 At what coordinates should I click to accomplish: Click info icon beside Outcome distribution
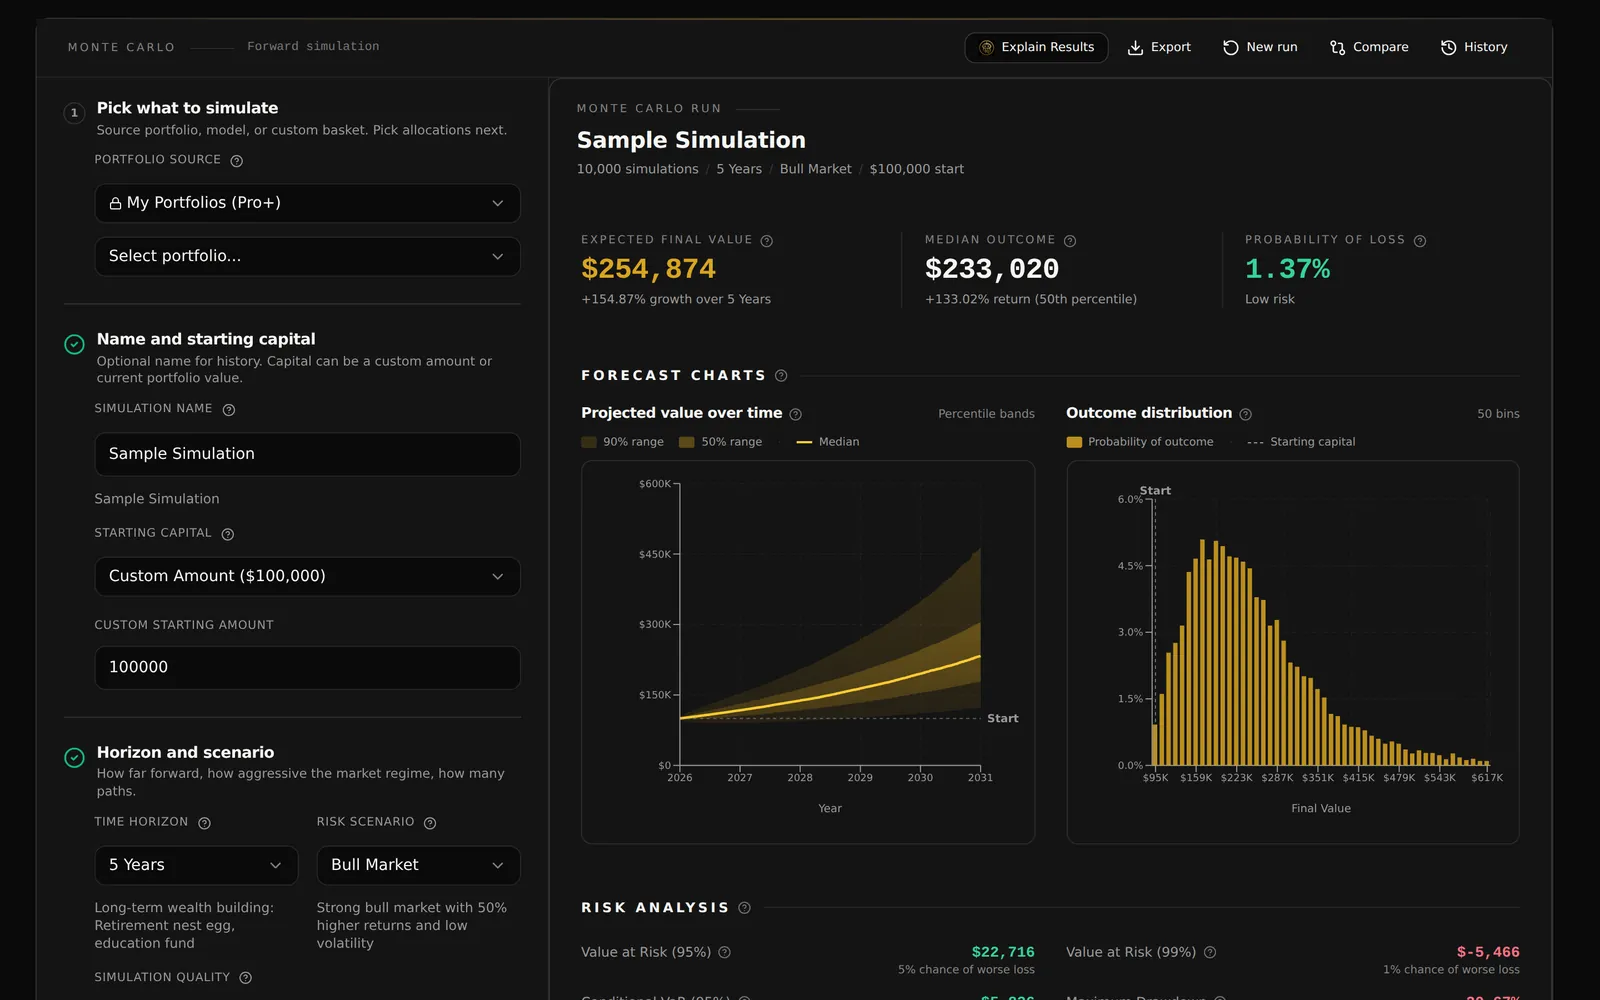[x=1246, y=414]
